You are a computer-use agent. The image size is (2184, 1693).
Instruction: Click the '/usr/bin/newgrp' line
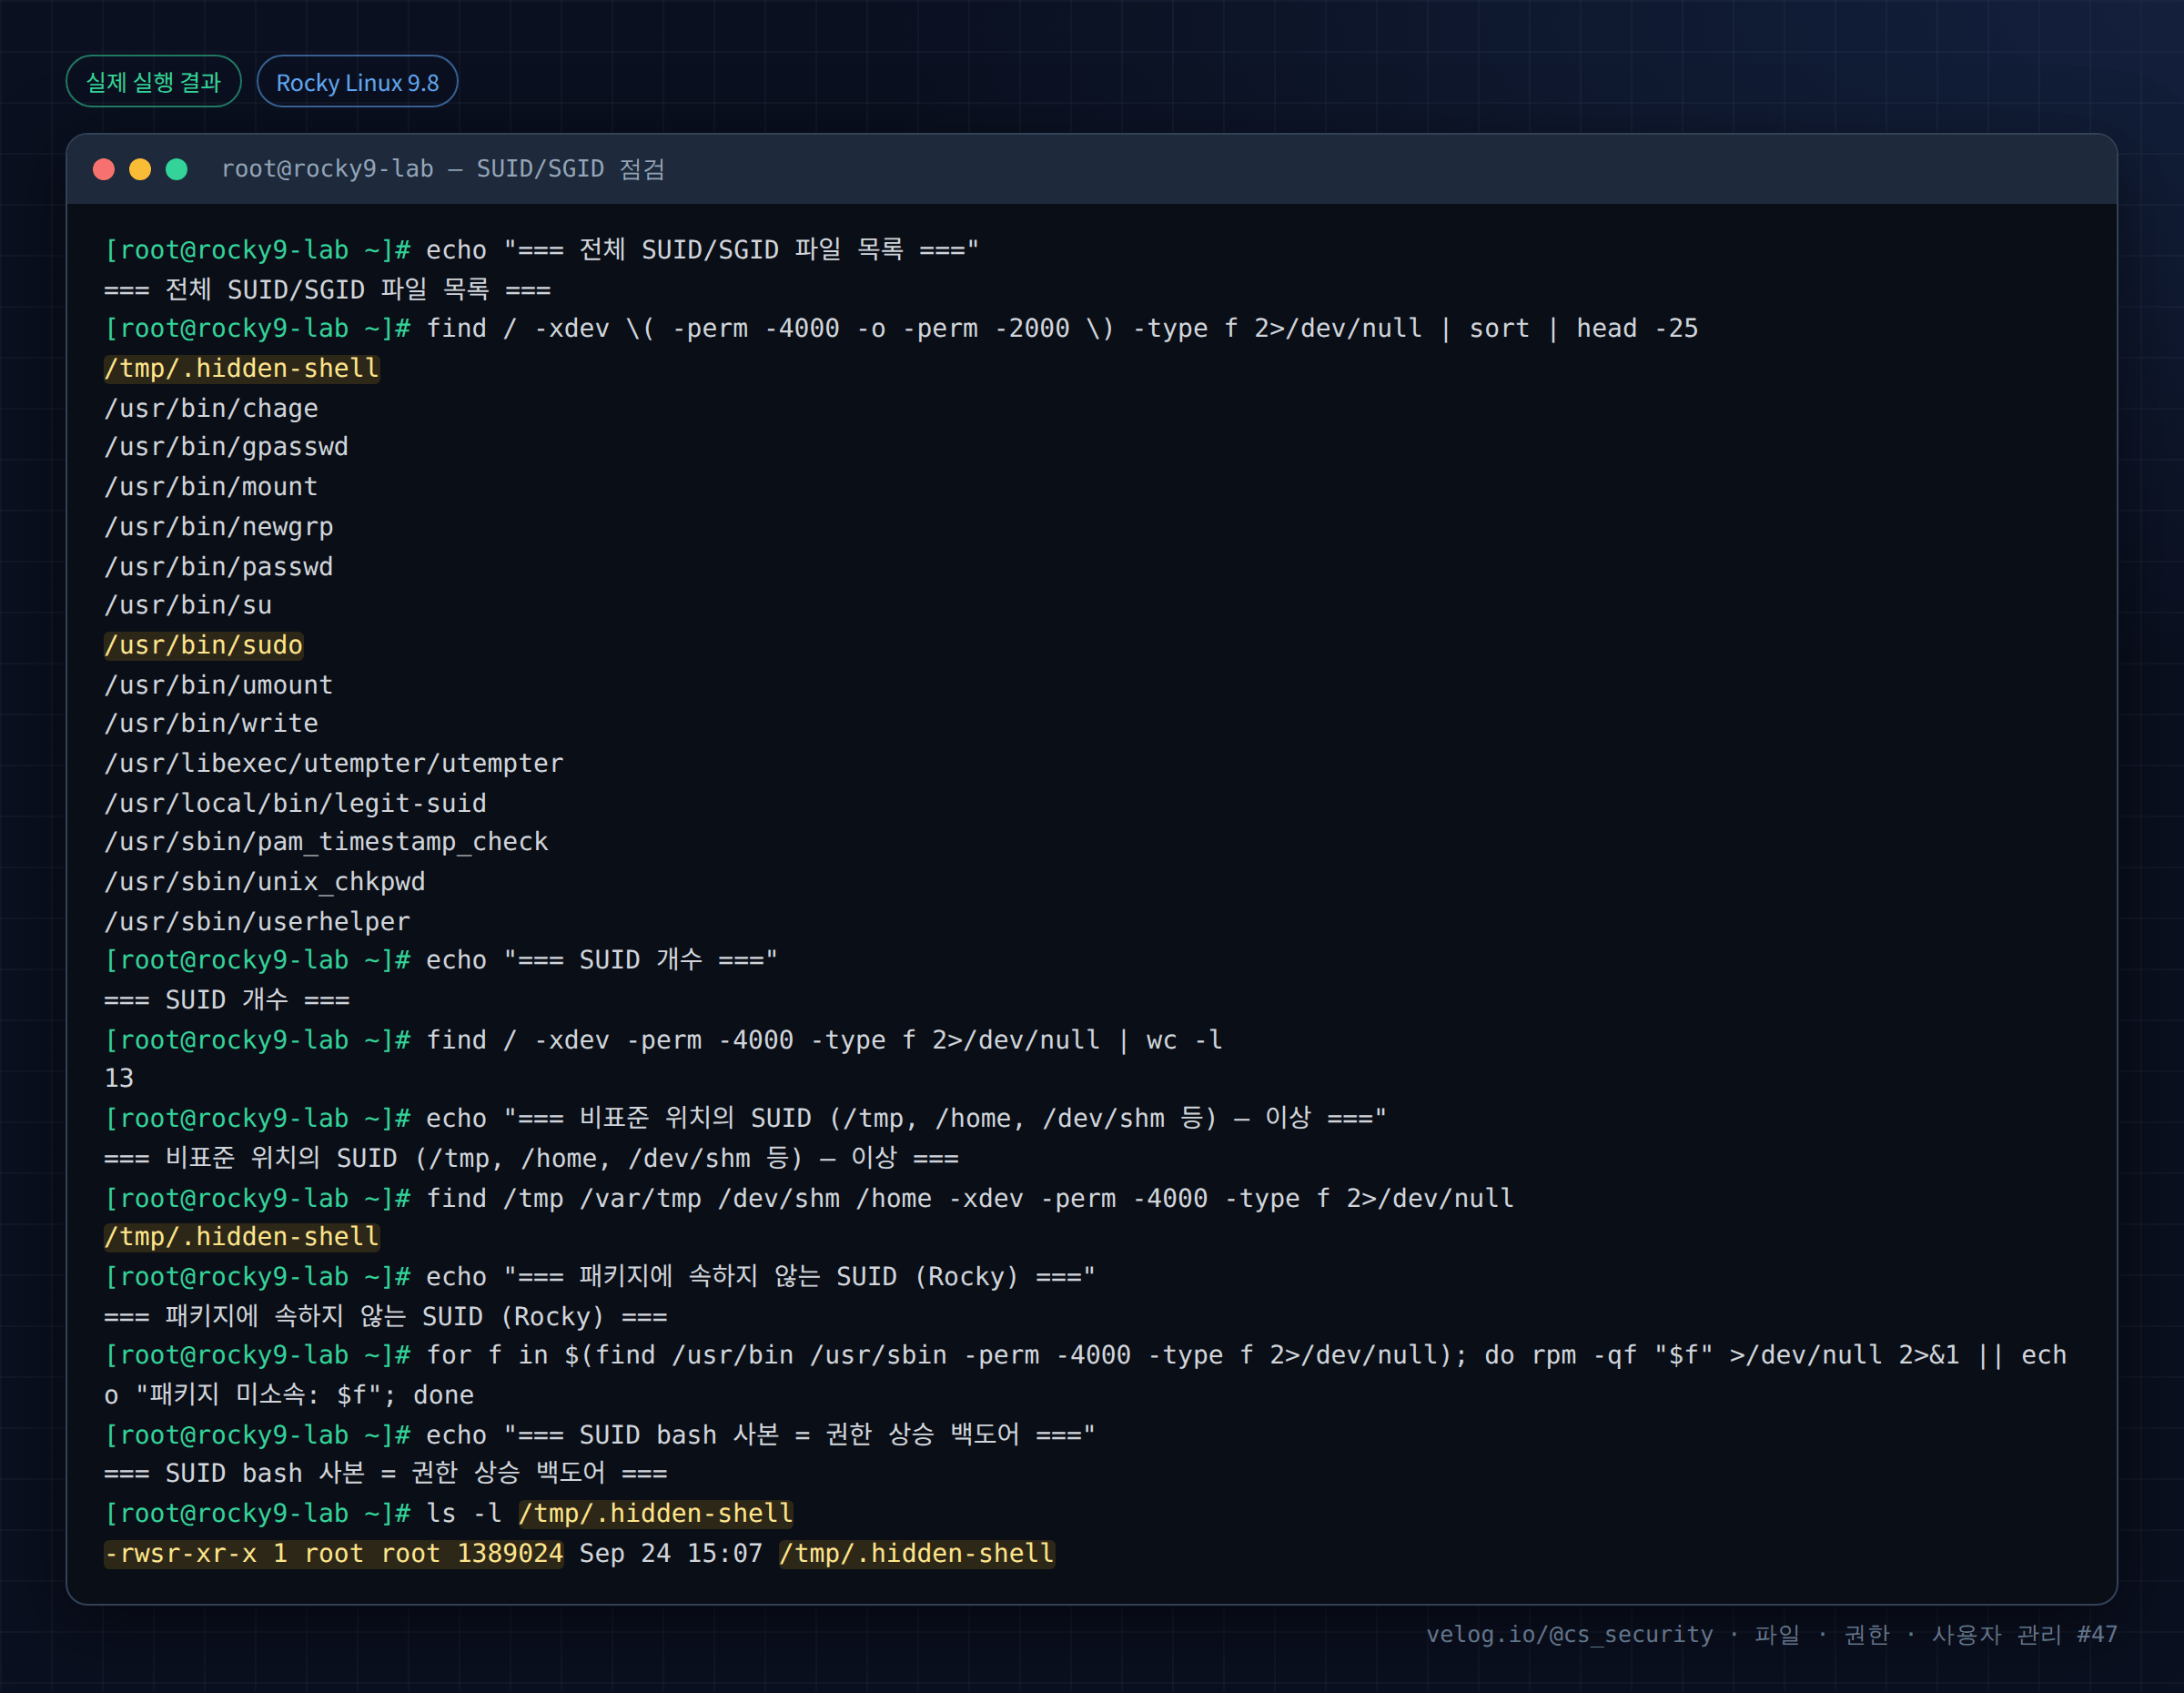[x=219, y=527]
